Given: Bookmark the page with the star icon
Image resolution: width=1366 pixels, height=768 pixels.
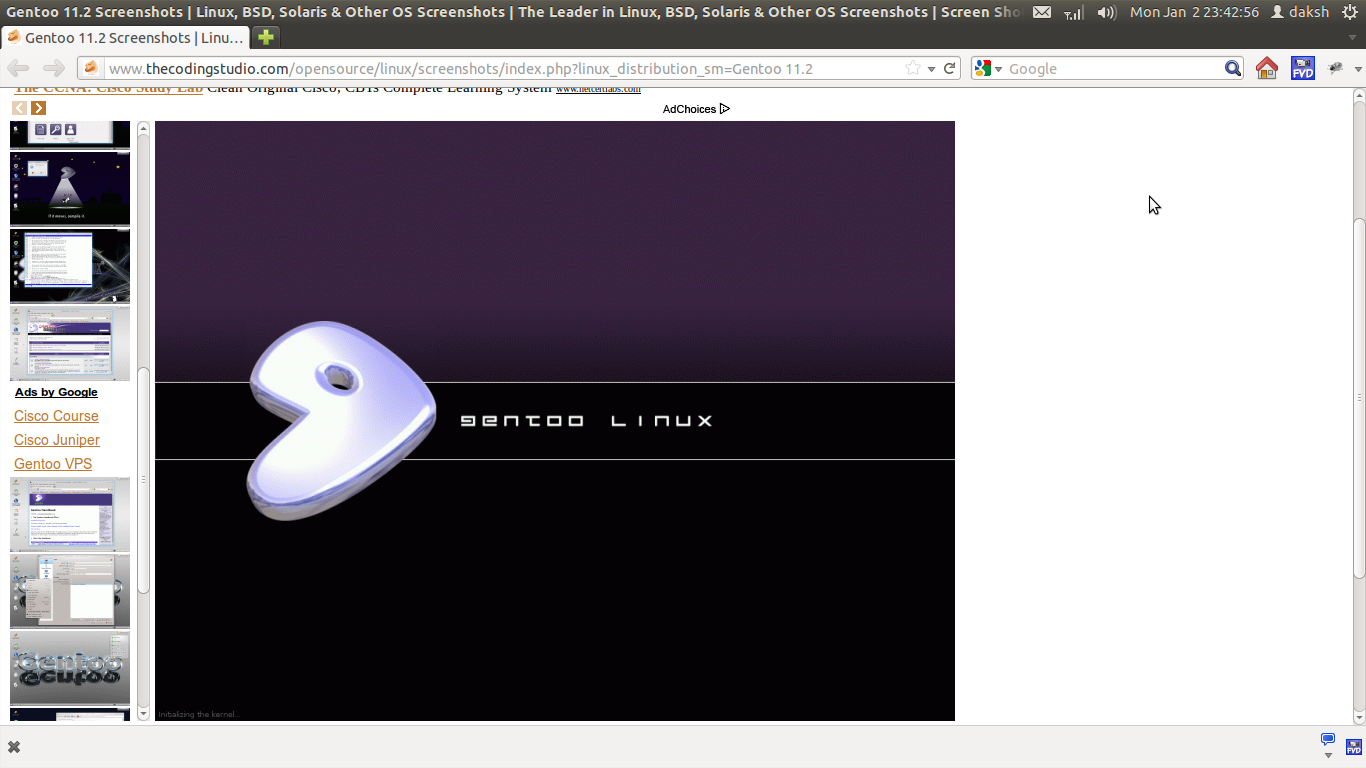Looking at the screenshot, I should click(x=913, y=68).
